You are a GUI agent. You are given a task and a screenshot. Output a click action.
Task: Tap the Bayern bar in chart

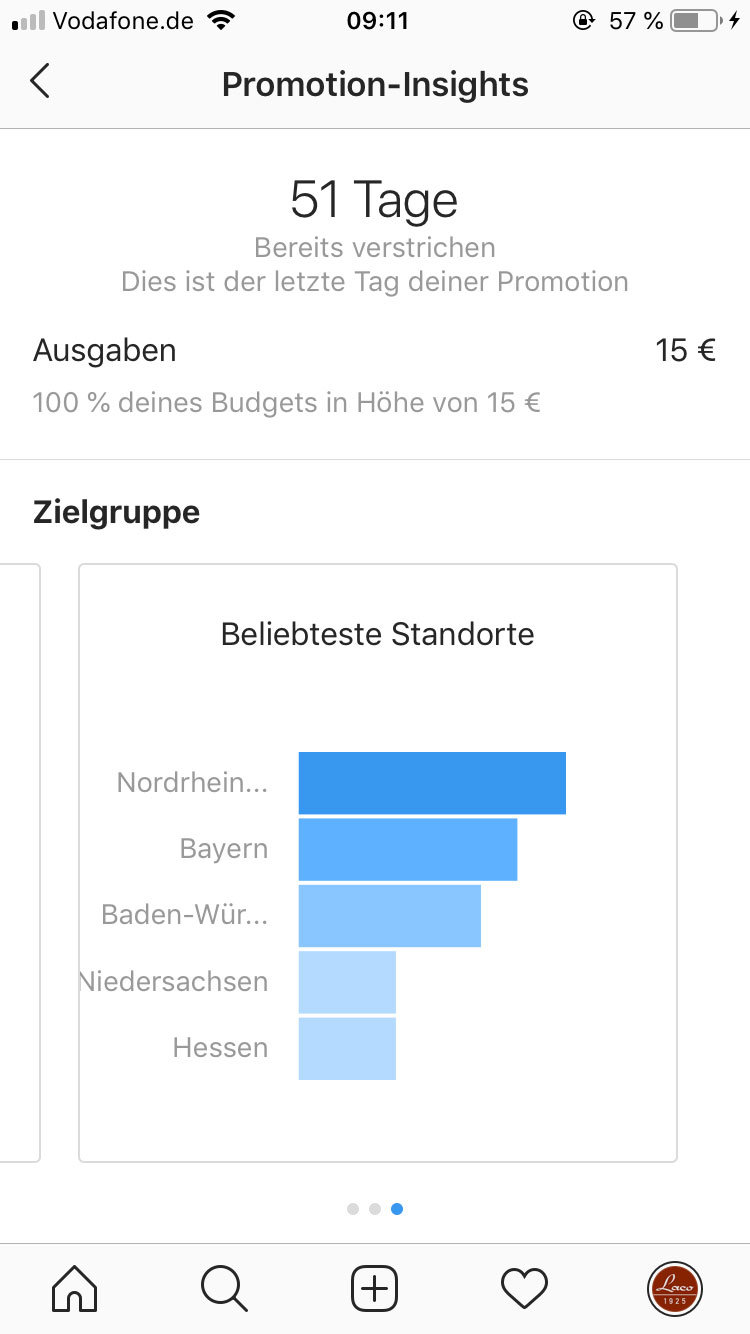pyautogui.click(x=408, y=849)
